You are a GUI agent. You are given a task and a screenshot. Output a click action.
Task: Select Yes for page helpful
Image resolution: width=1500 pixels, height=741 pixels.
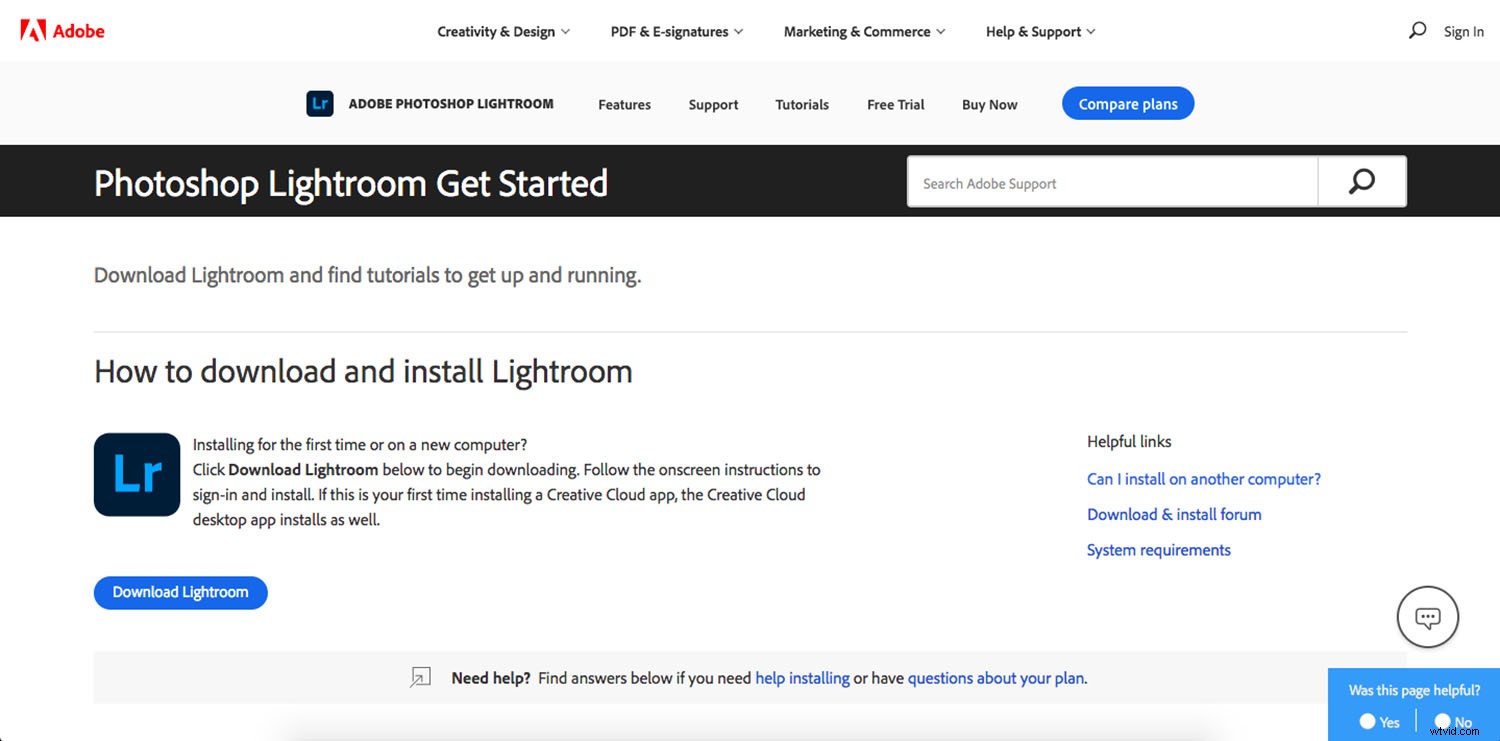1368,721
